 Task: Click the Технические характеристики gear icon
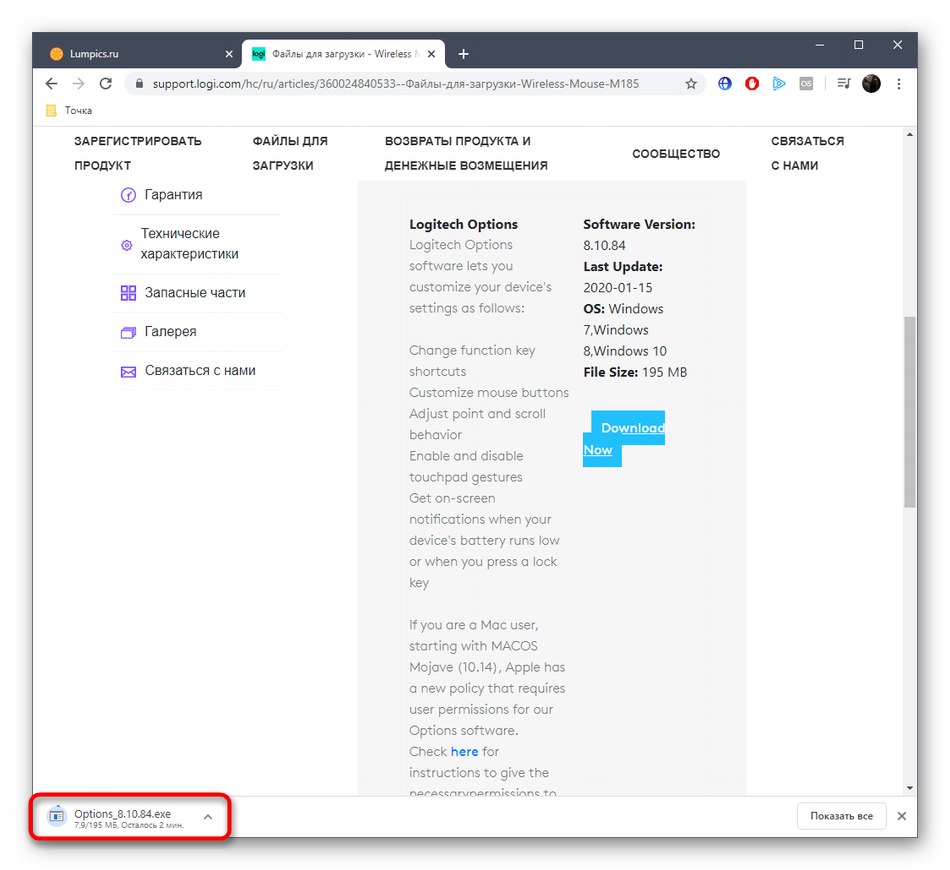127,245
